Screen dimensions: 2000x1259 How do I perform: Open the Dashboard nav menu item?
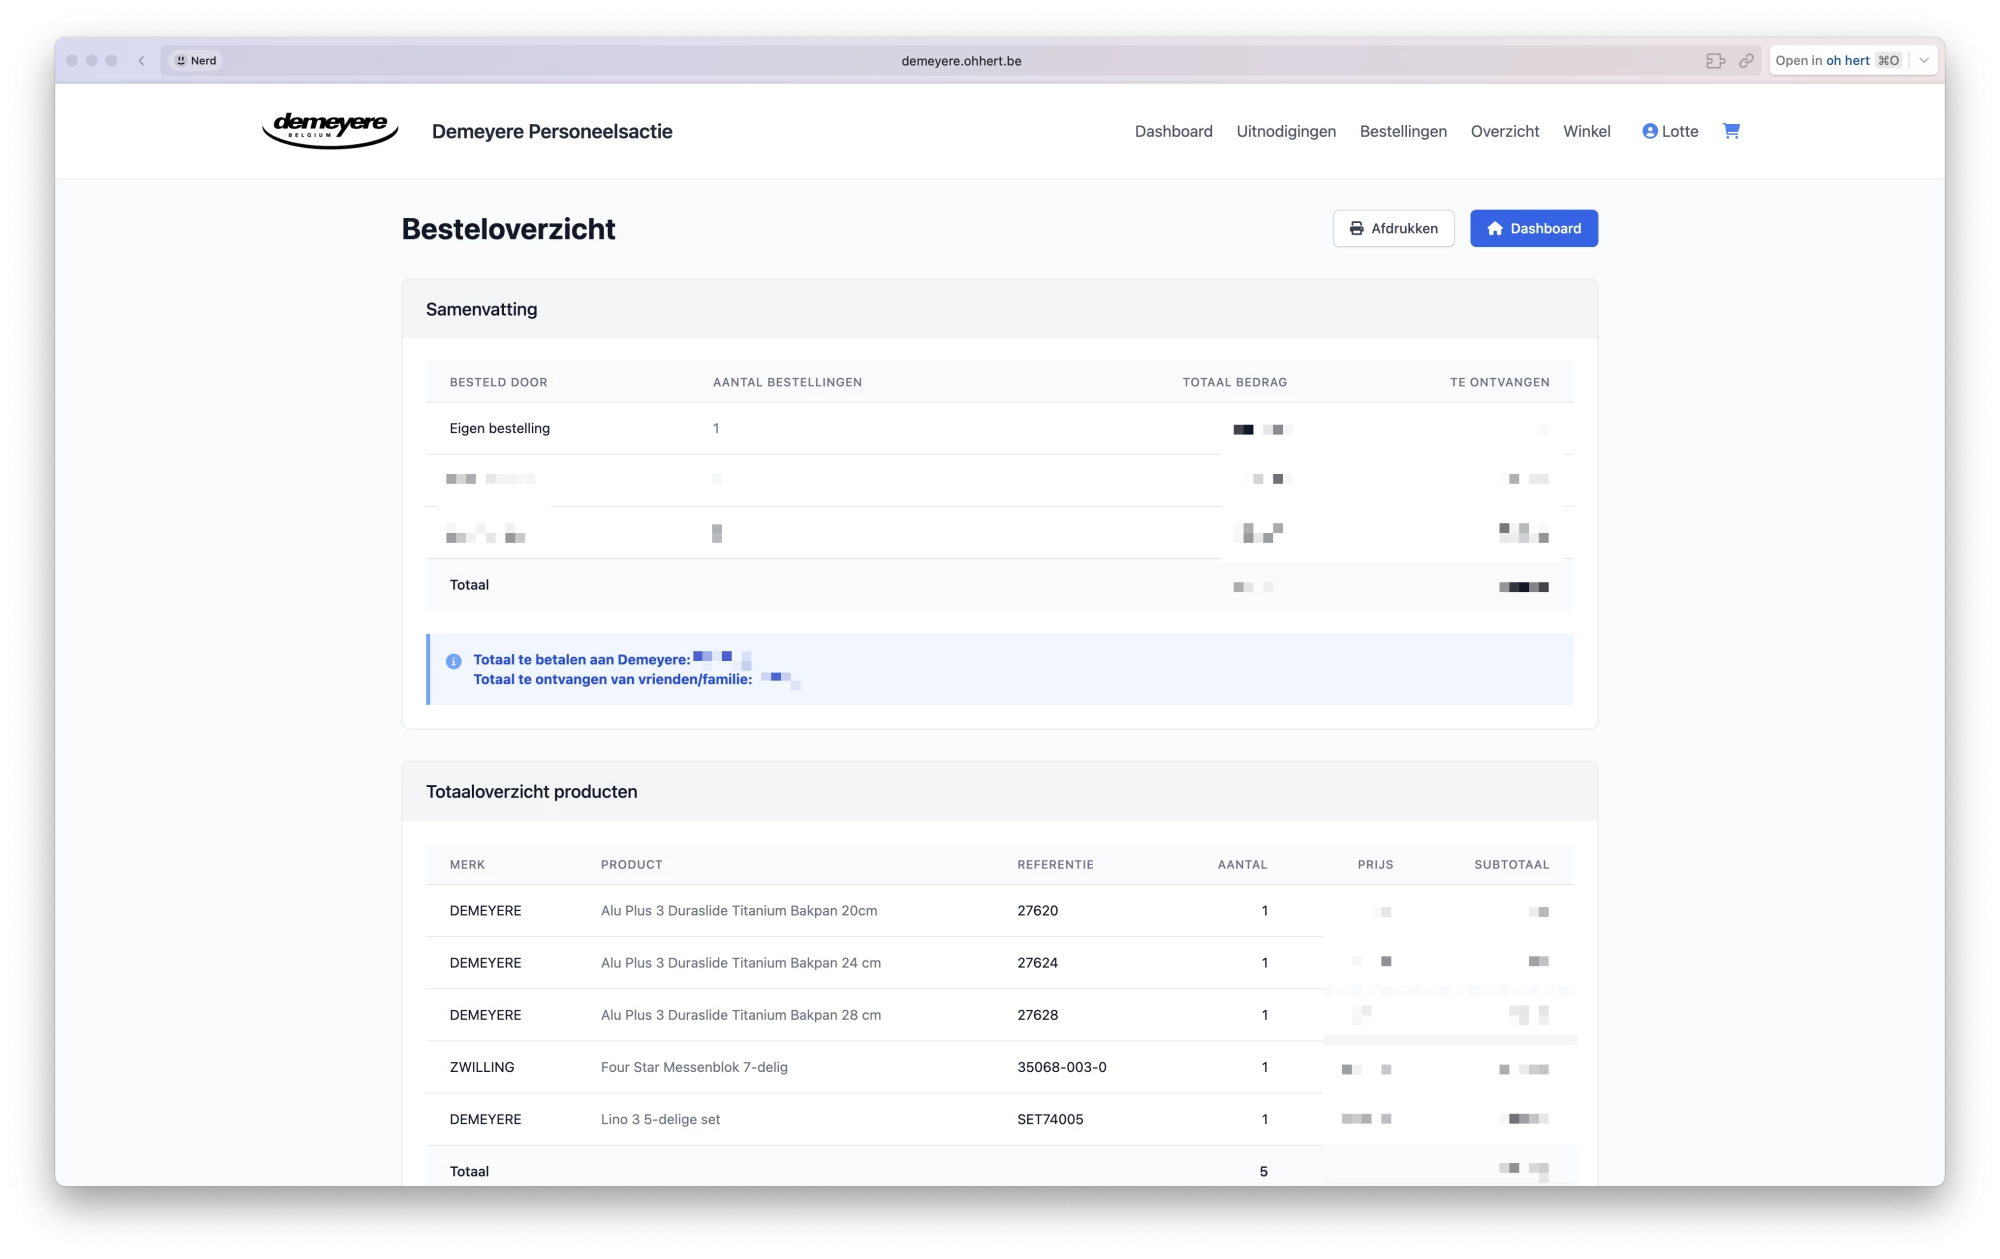1173,131
